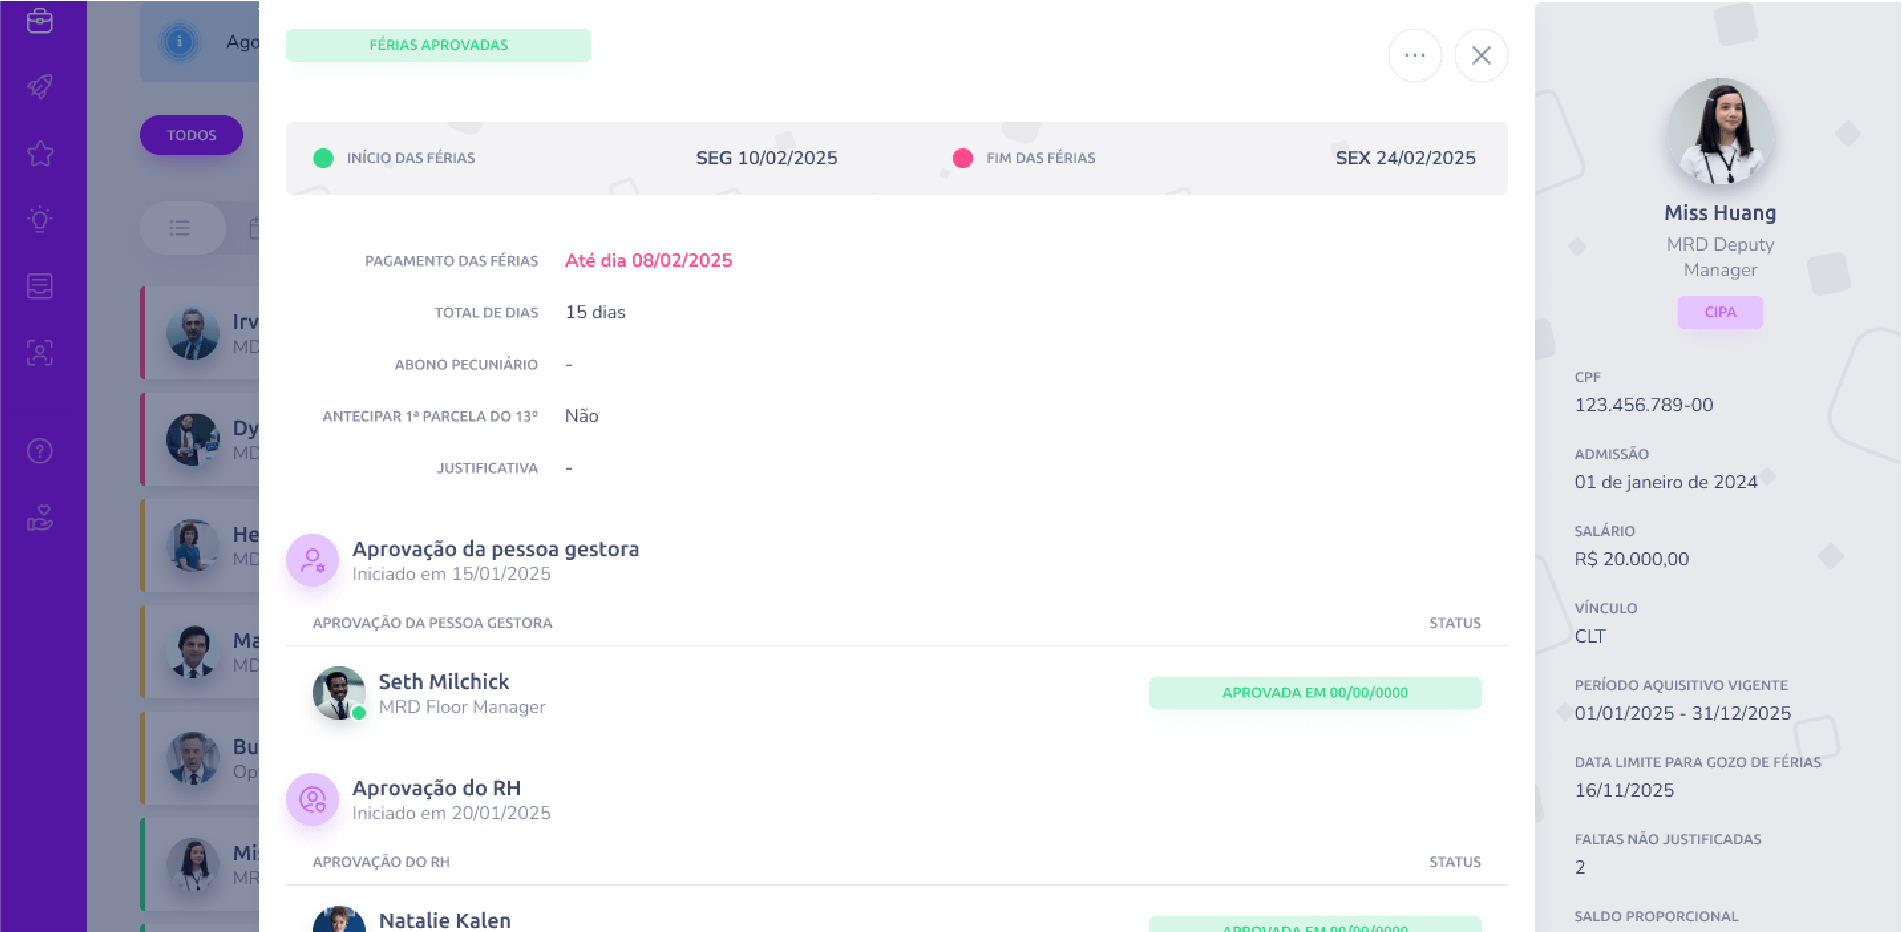Open the face scan profile icon
This screenshot has height=932, width=1902.
(40, 352)
